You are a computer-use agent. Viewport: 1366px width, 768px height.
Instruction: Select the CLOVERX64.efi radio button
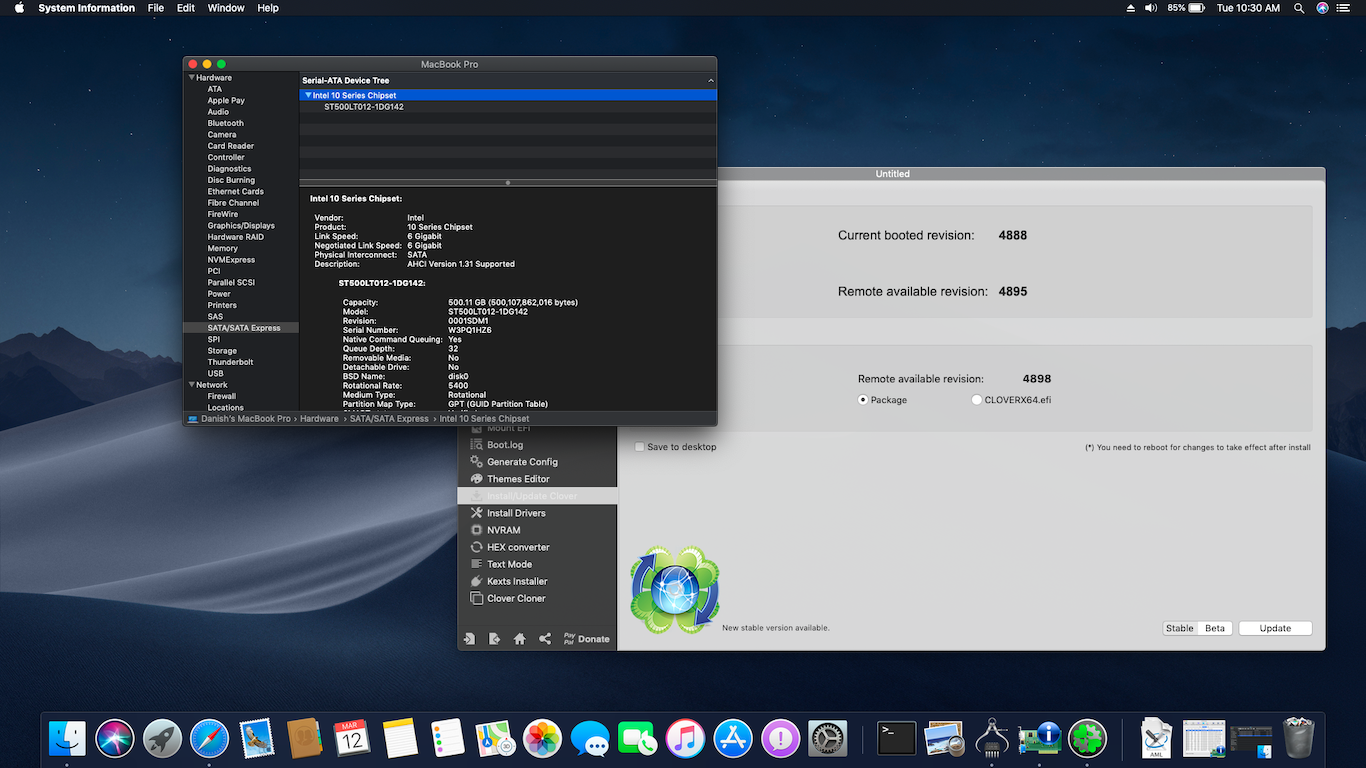975,399
